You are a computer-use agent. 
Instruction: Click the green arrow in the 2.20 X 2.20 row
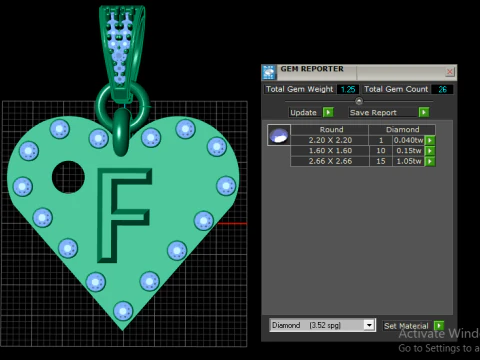click(x=430, y=140)
